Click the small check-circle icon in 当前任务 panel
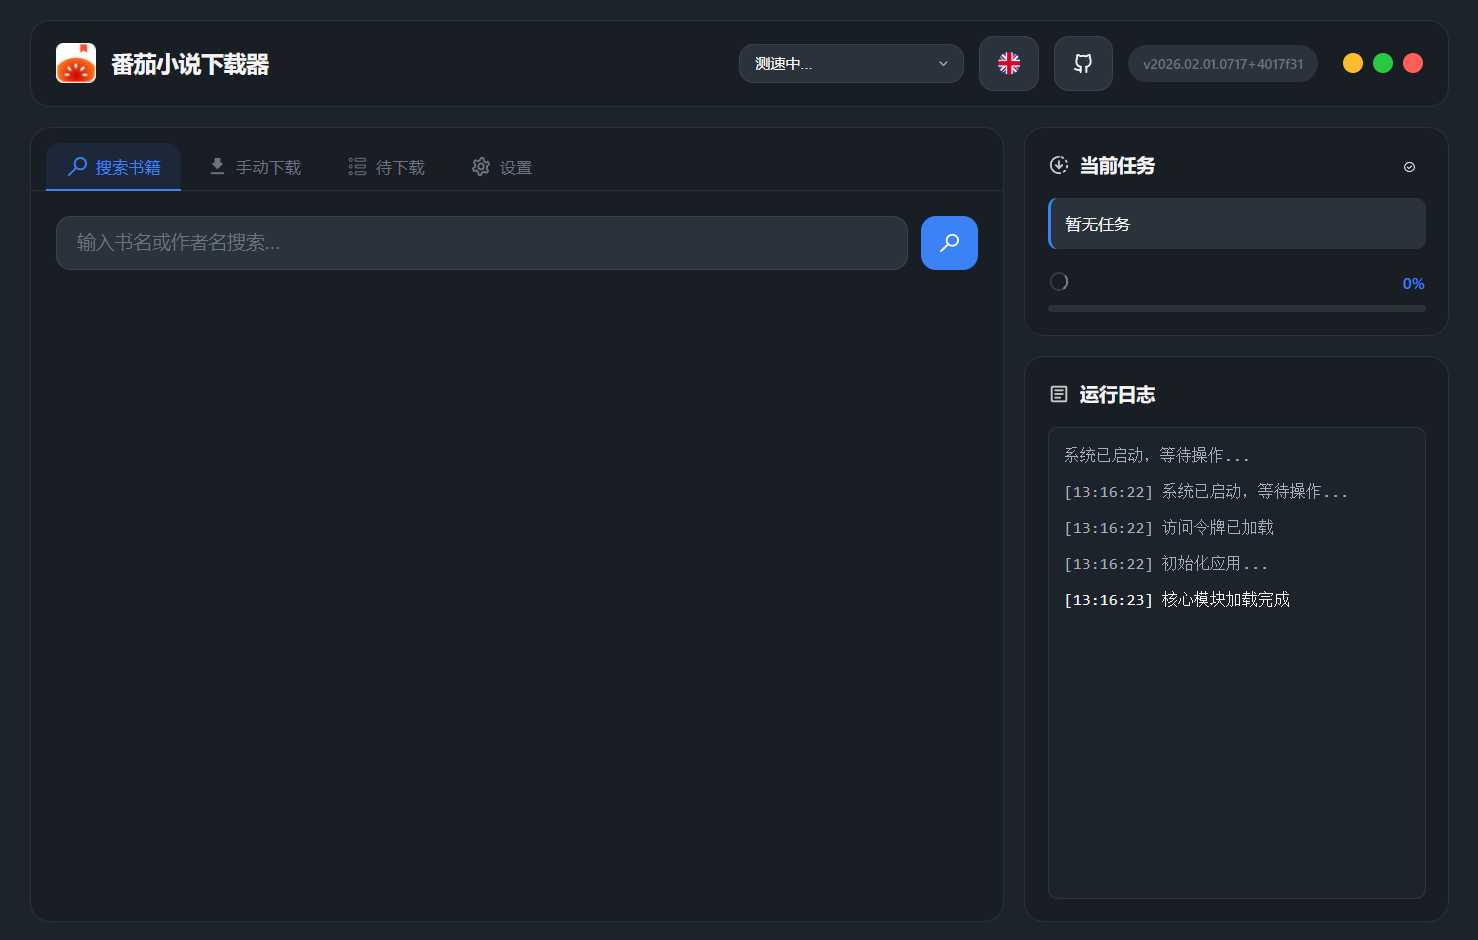Screen dimensions: 1478x940 pos(1409,167)
